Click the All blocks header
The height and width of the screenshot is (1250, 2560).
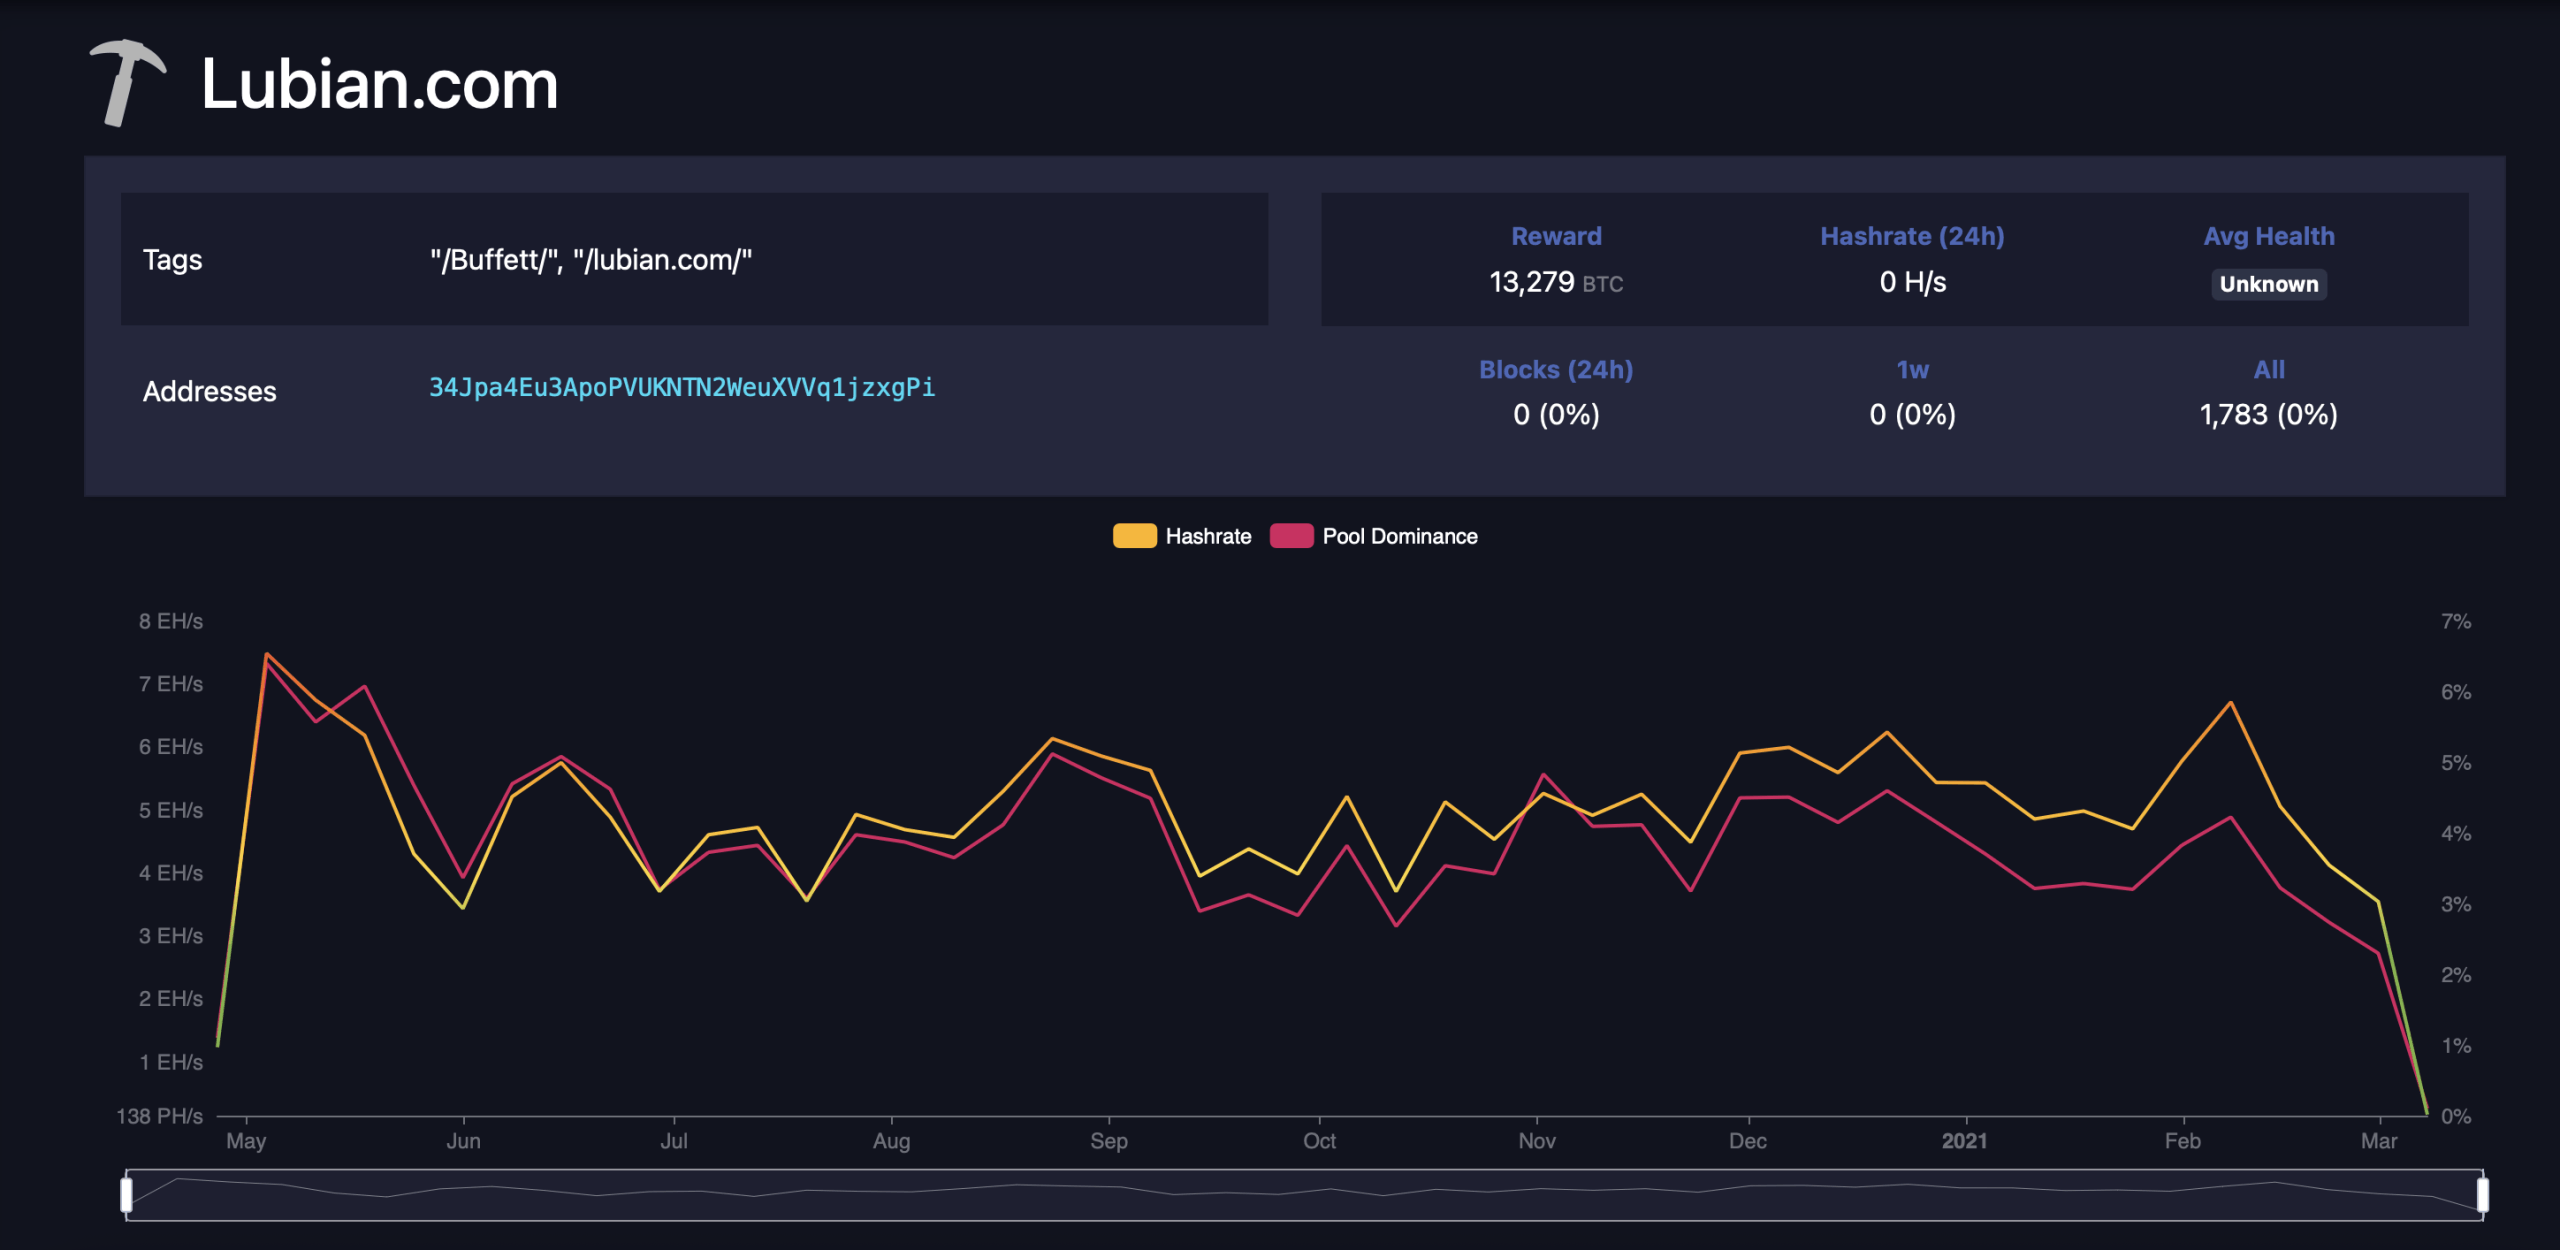click(x=2268, y=369)
